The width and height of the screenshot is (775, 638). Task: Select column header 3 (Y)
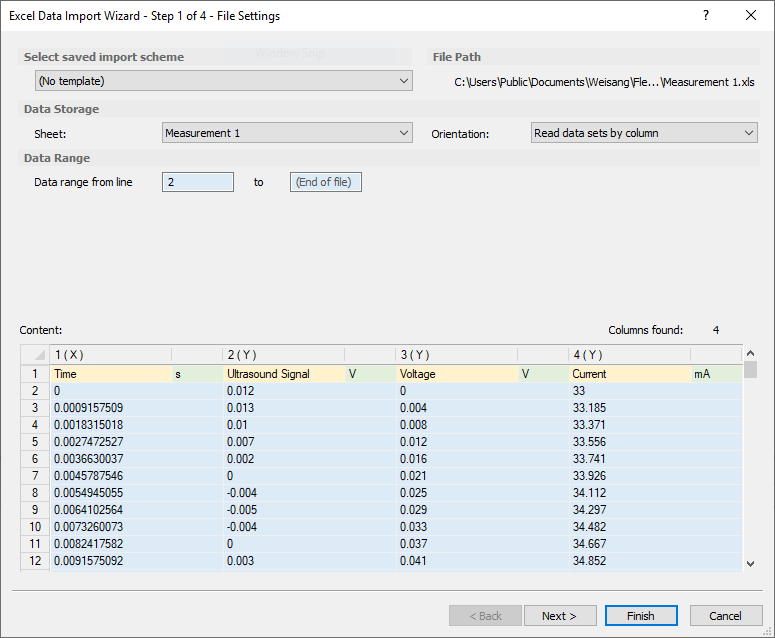[x=456, y=355]
